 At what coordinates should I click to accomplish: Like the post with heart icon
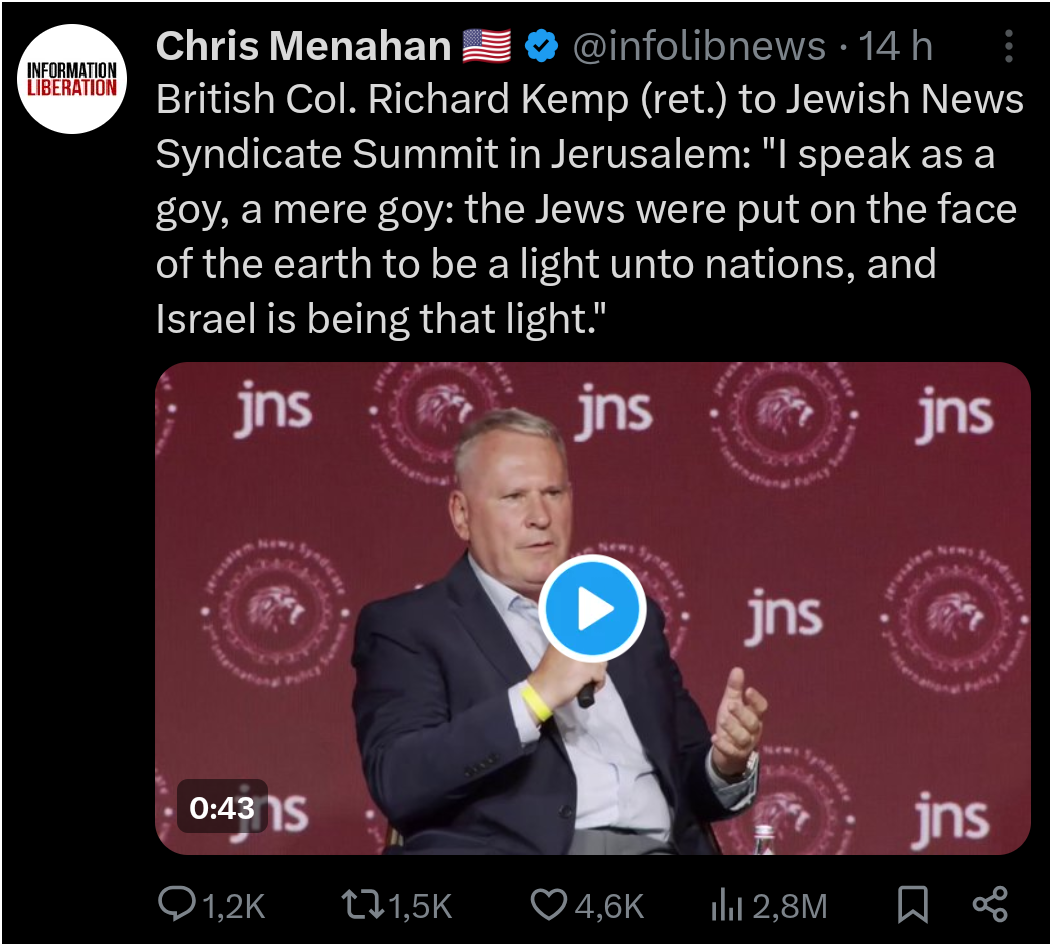coord(549,904)
